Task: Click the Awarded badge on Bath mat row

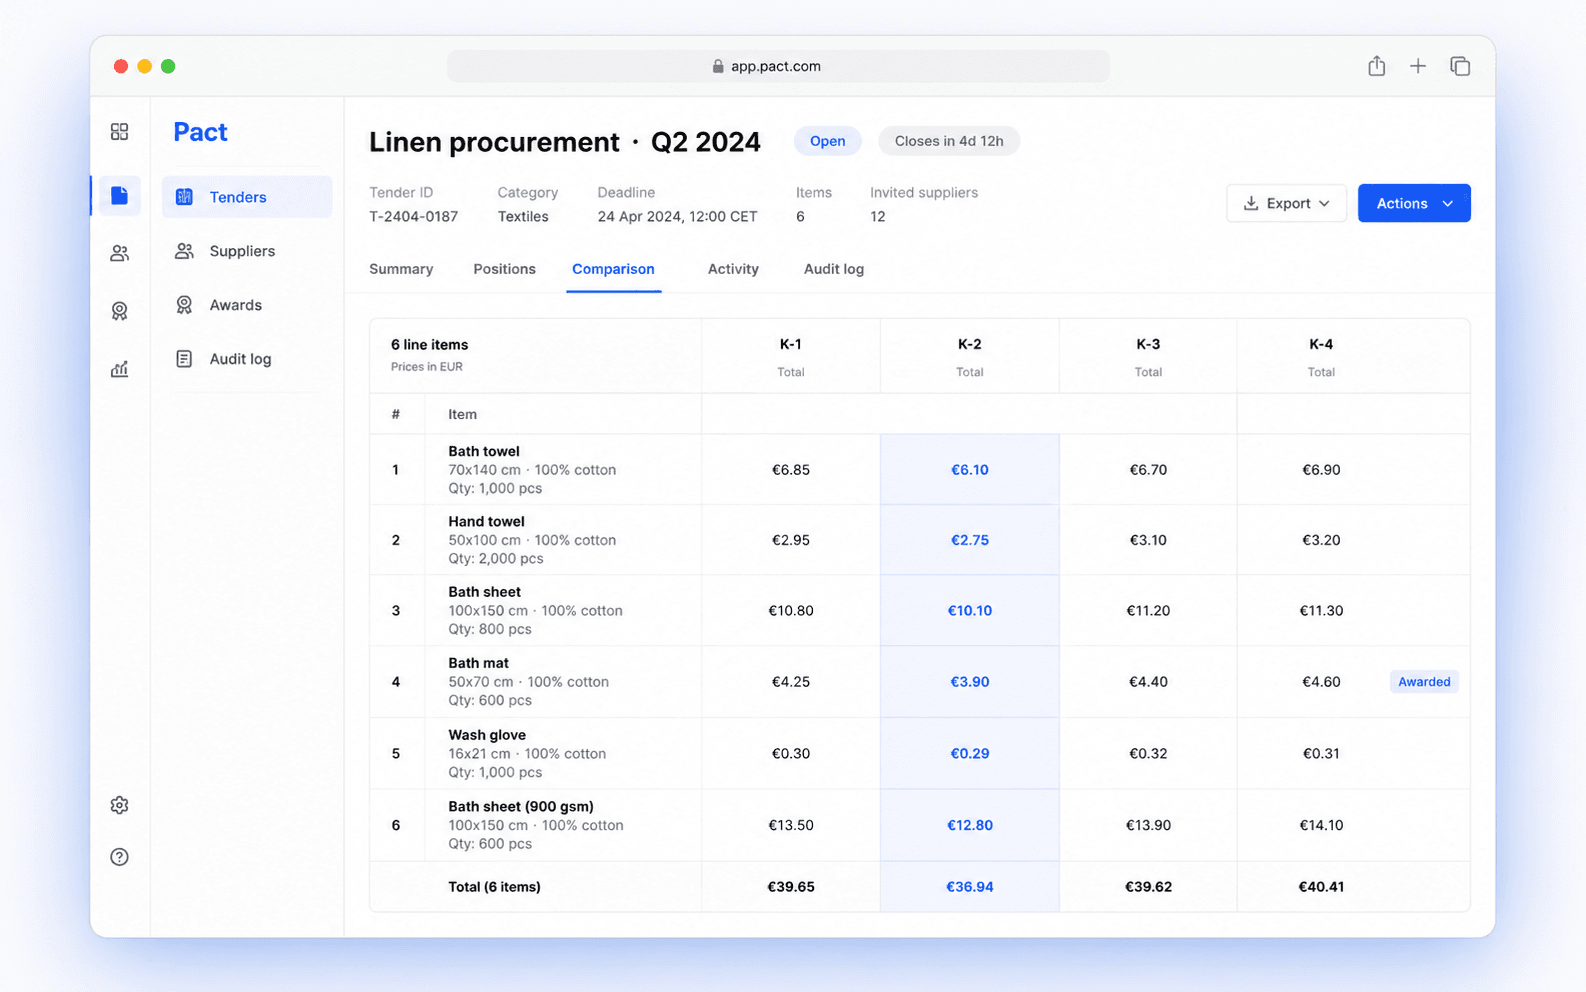Action: [1424, 682]
